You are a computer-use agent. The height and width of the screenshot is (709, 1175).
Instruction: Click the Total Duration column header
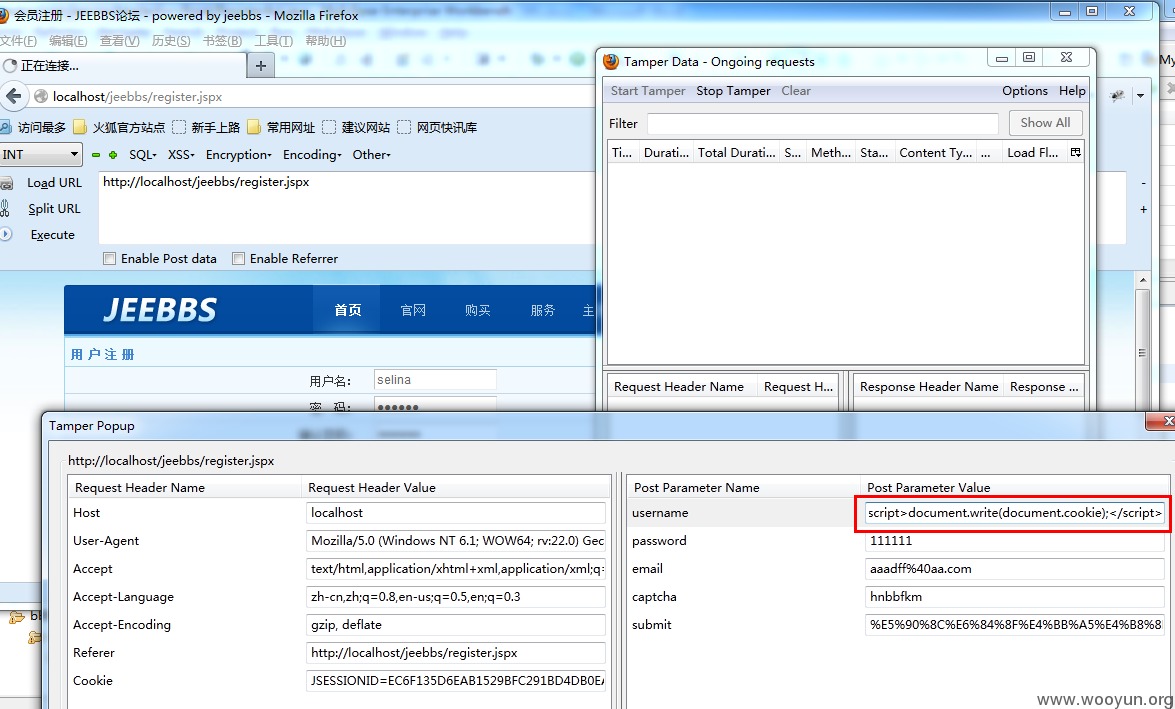736,152
